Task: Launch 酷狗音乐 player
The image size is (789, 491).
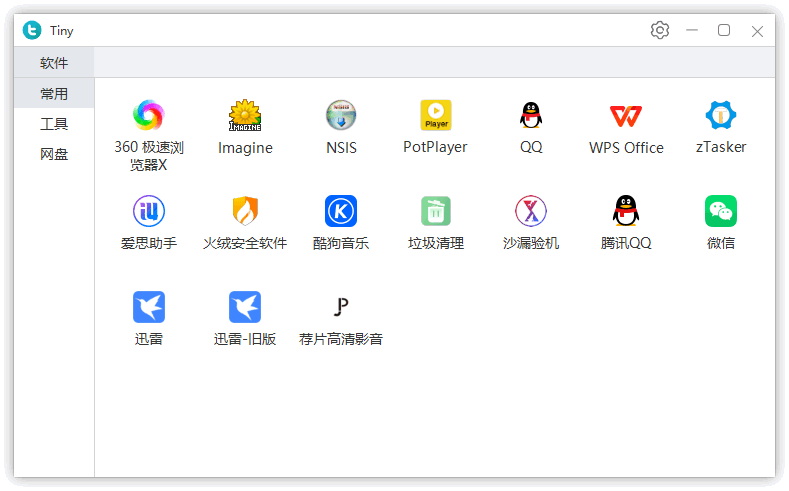Action: click(341, 211)
